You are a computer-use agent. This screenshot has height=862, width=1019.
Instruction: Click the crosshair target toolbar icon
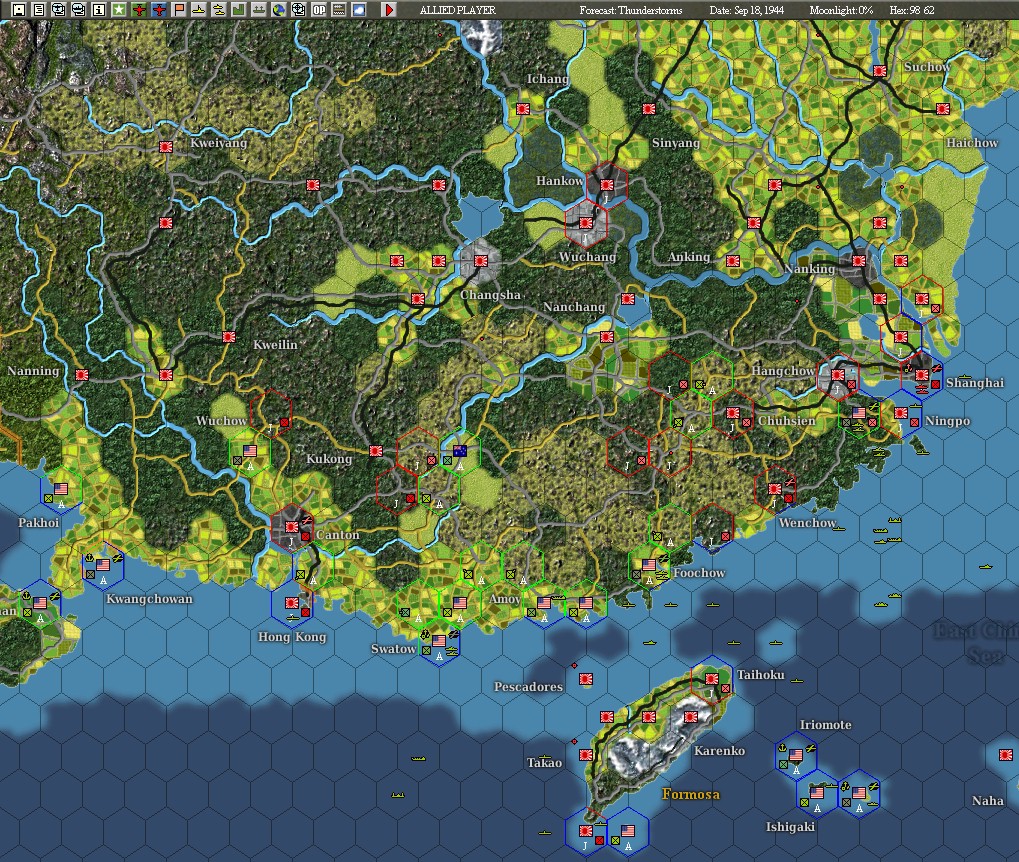[299, 10]
